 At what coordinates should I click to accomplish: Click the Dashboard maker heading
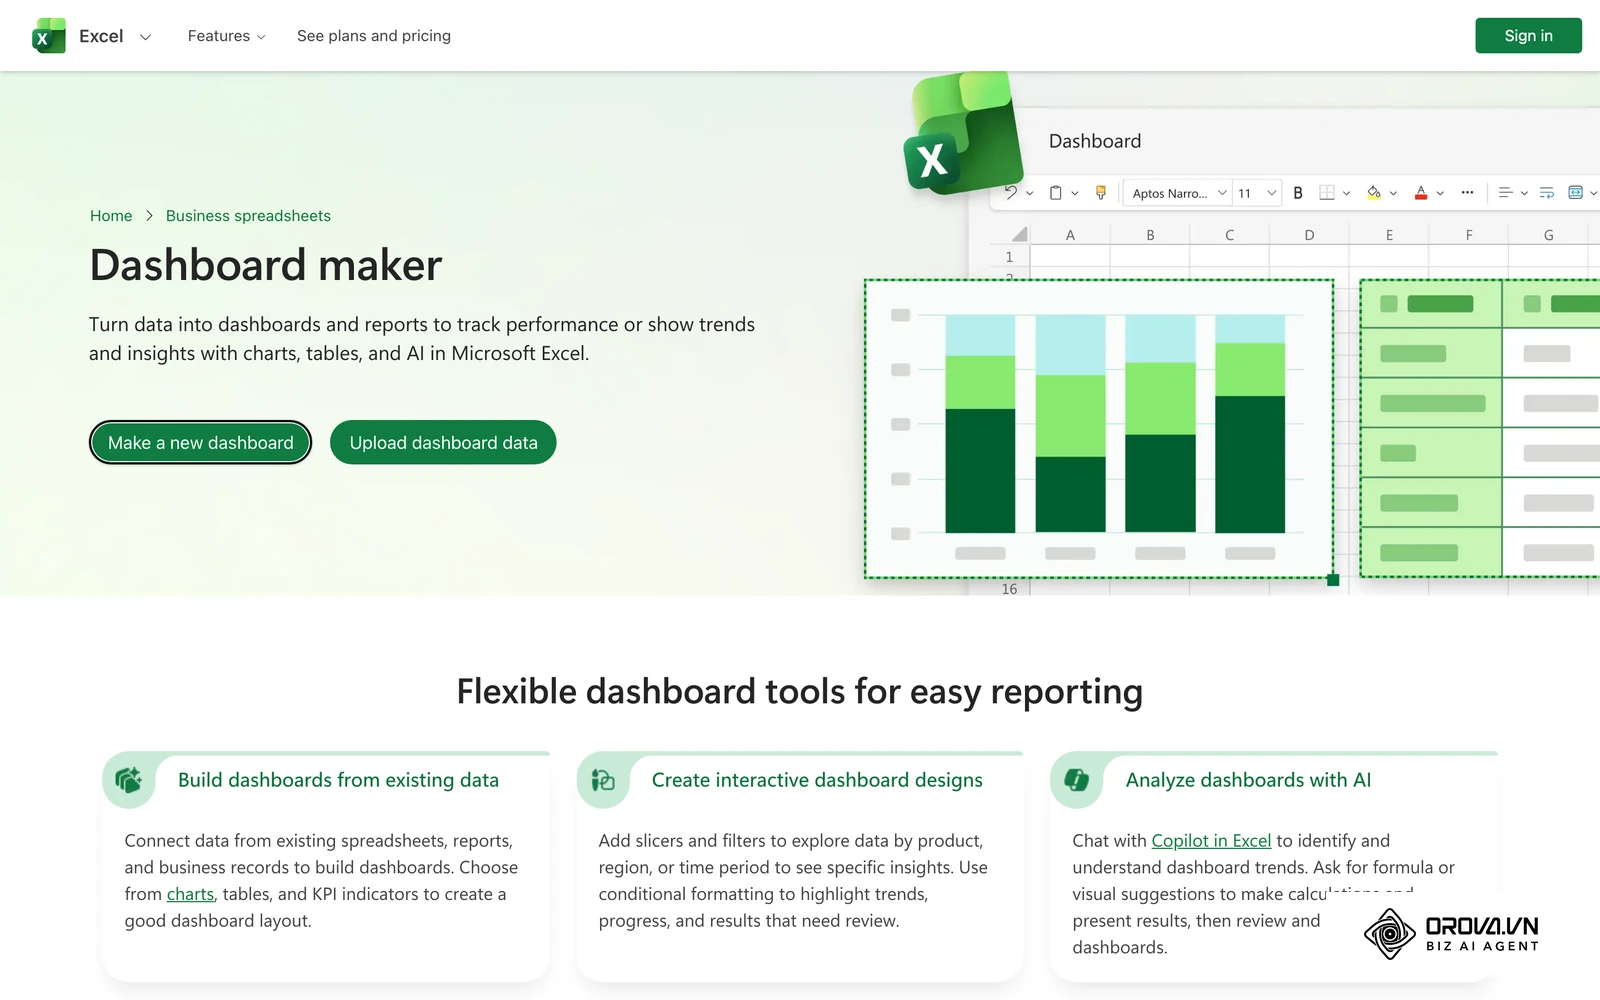[266, 265]
